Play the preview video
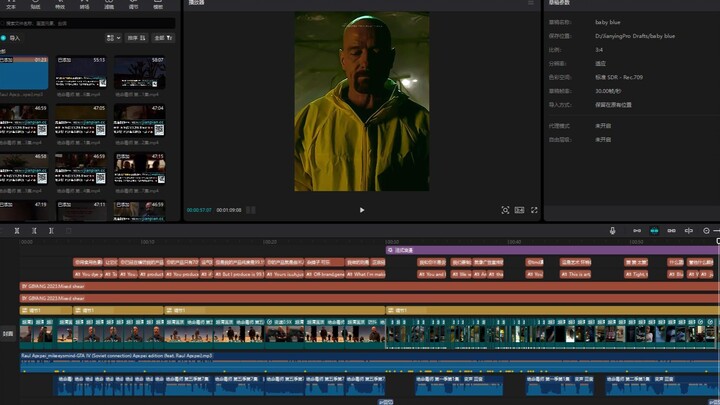Viewport: 720px width, 405px height. pos(362,210)
